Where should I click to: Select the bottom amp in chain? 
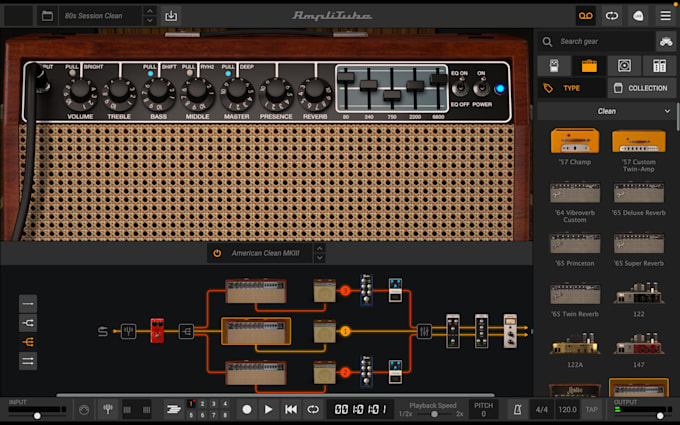256,373
